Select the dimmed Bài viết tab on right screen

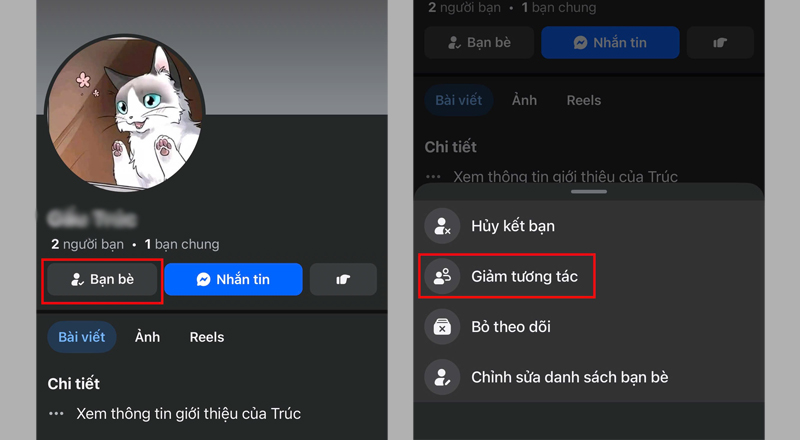[x=459, y=100]
